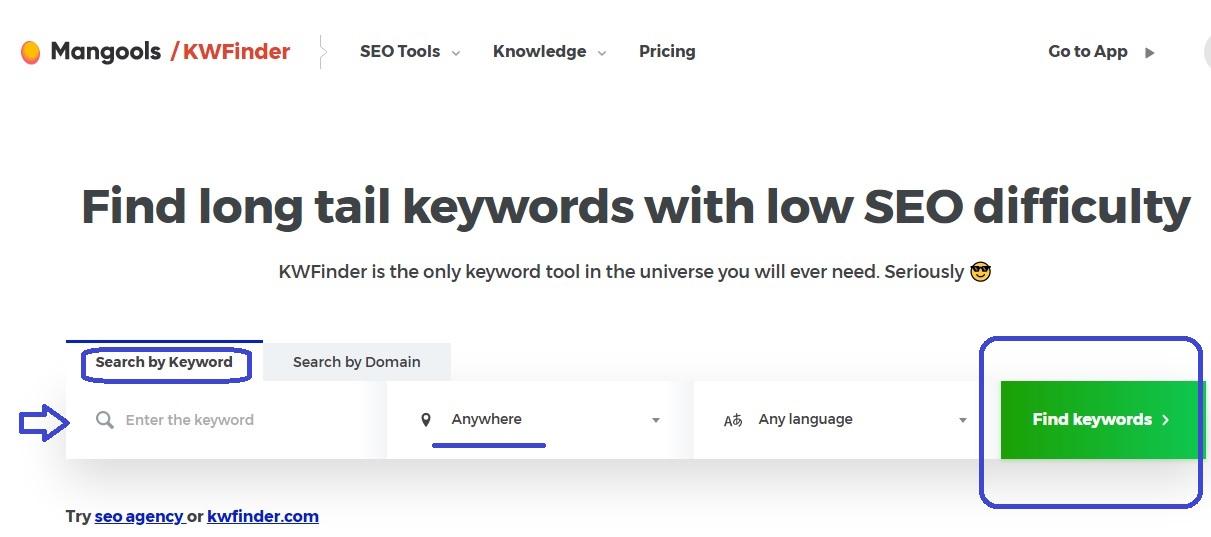Screen dimensions: 1211x537
Task: Follow the seo agency link
Action: (138, 517)
